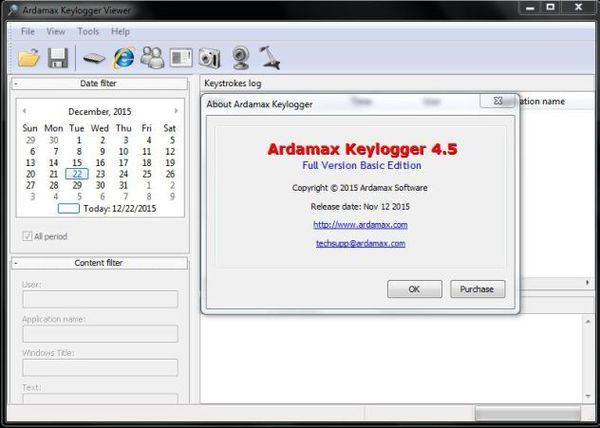Click the Purchase button
Viewport: 600px width, 428px height.
[477, 289]
